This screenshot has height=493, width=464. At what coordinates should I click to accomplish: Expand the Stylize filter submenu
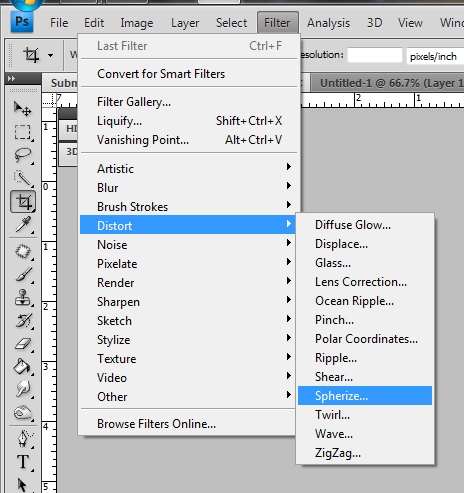coord(188,340)
